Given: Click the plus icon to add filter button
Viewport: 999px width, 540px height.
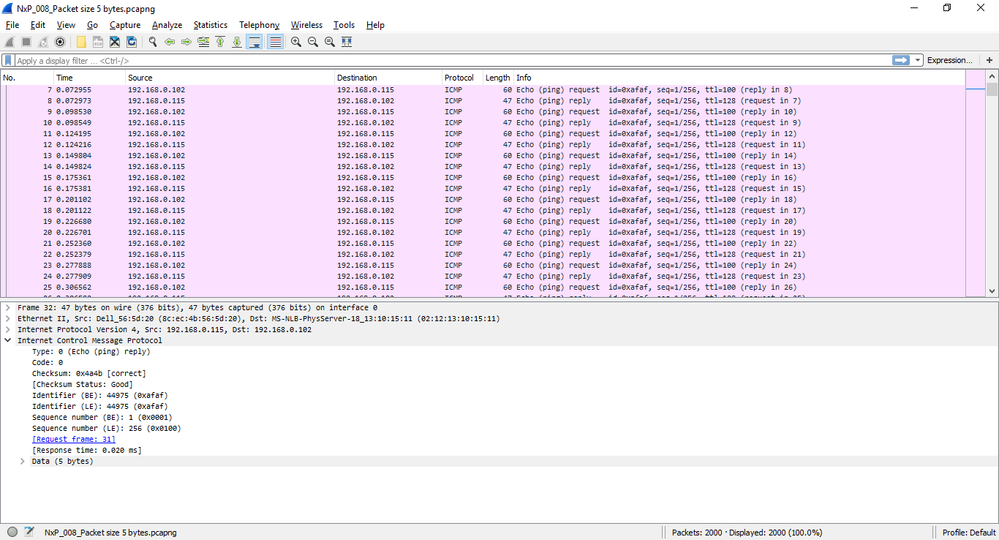Looking at the screenshot, I should (x=989, y=60).
